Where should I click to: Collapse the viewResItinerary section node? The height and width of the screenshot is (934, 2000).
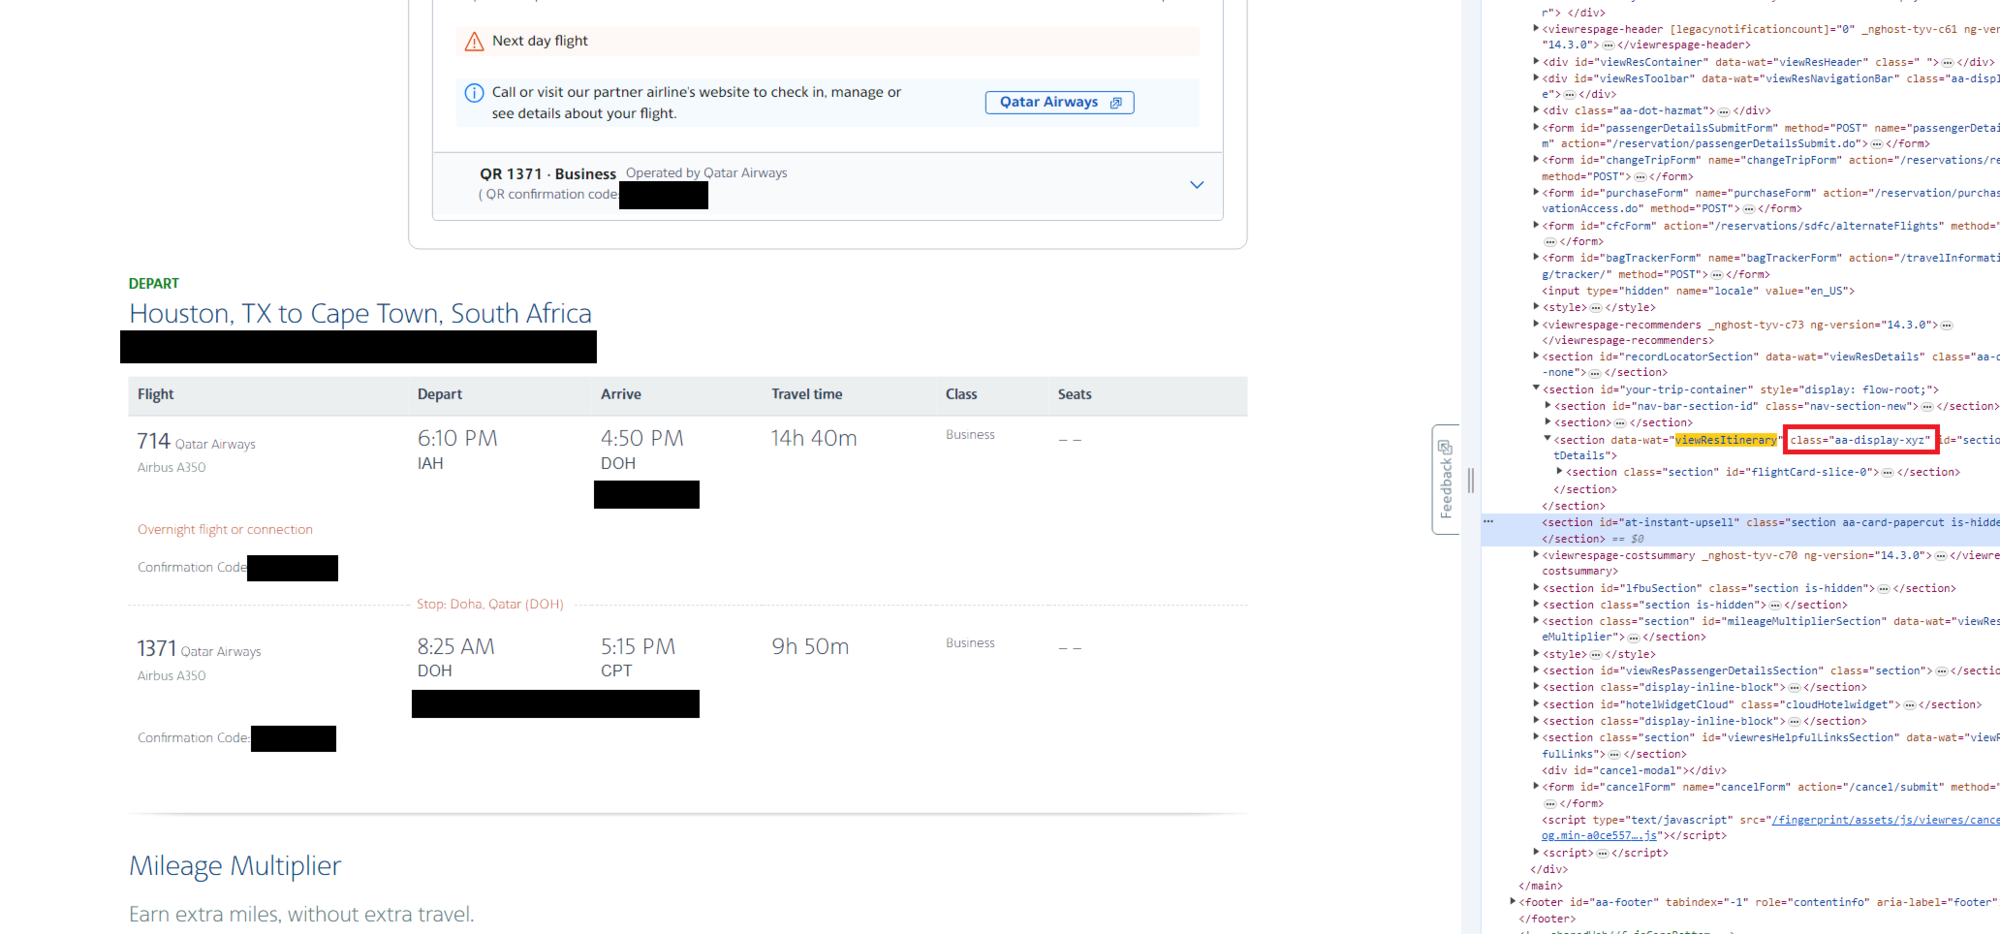coord(1547,439)
